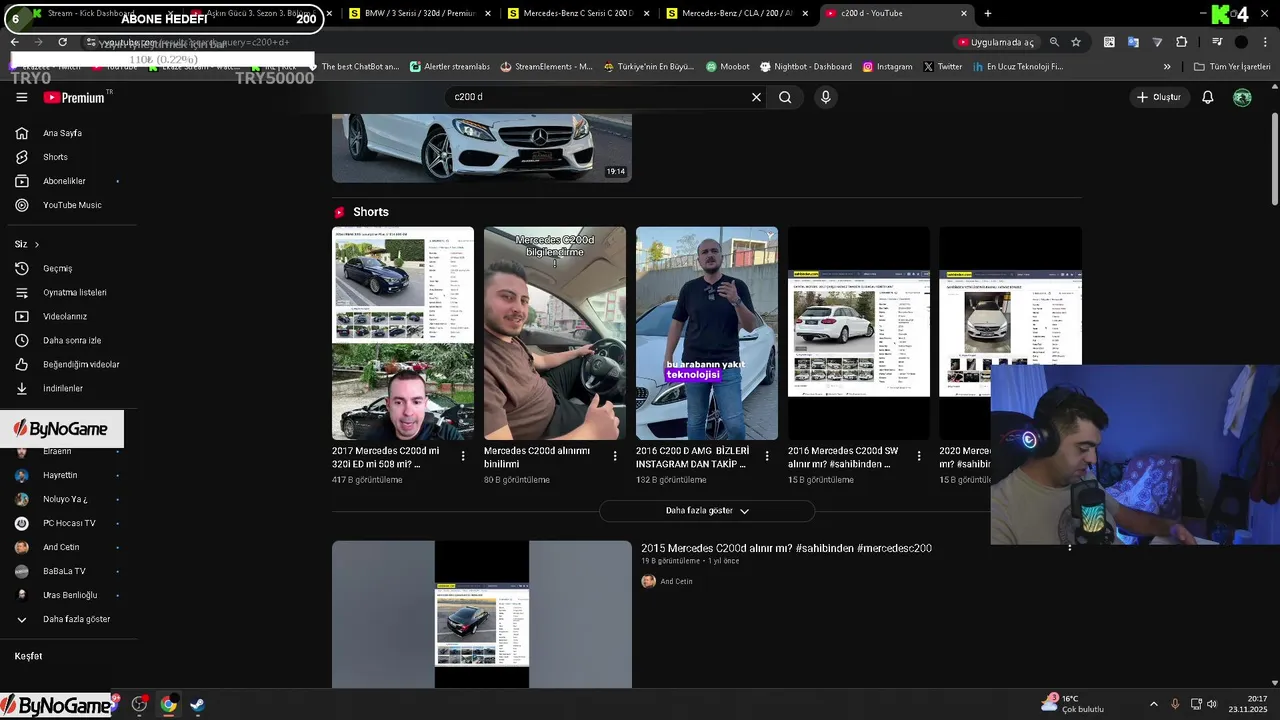The image size is (1280, 720).
Task: Bookmark this page with the star icon
Action: pos(1076,42)
